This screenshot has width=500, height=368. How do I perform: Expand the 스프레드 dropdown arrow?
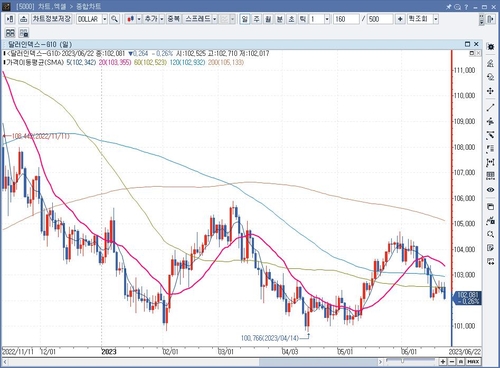click(x=215, y=19)
